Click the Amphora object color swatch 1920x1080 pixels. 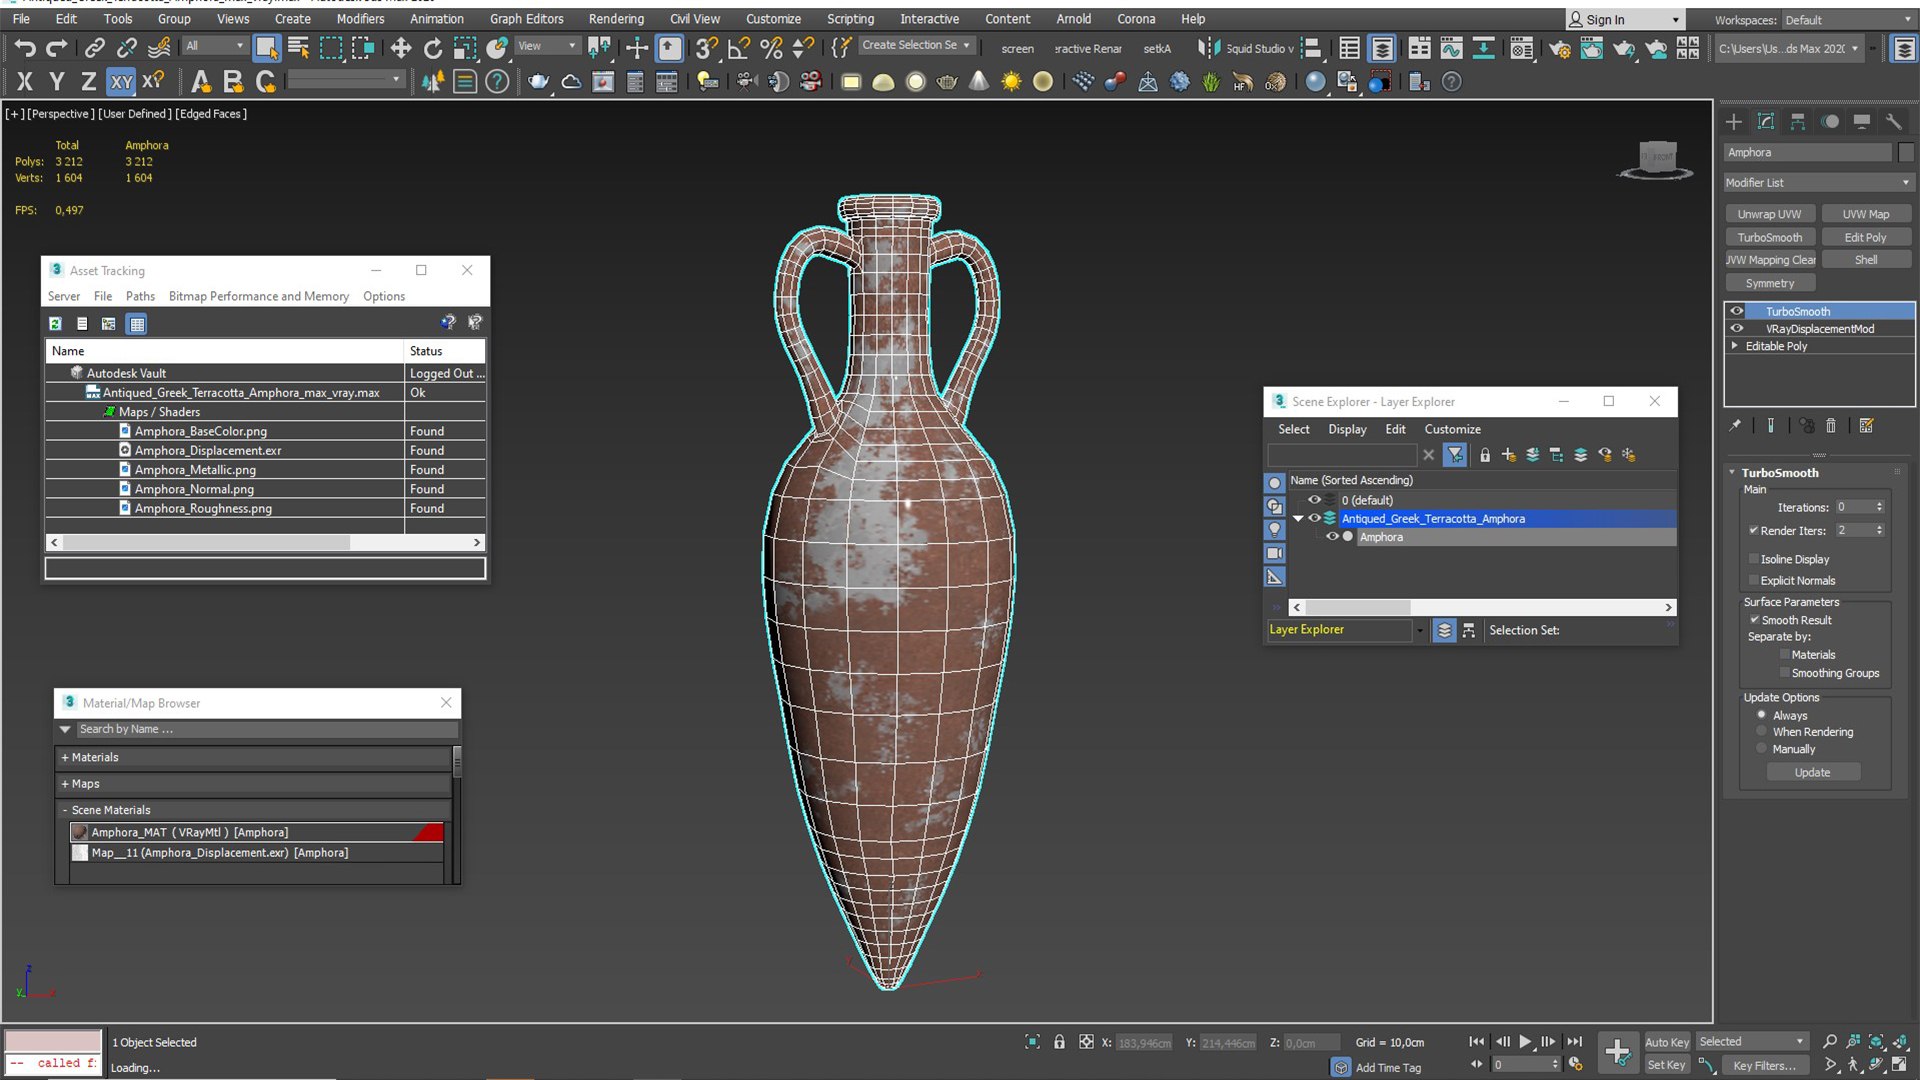[1906, 152]
